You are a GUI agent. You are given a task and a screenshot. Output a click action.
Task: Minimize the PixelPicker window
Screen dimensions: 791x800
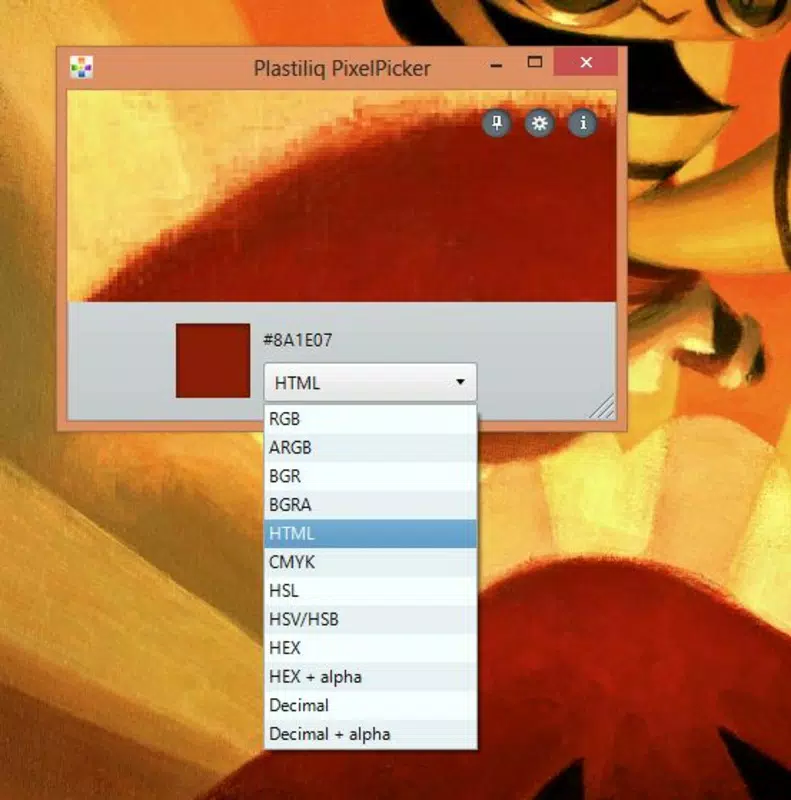[x=496, y=65]
